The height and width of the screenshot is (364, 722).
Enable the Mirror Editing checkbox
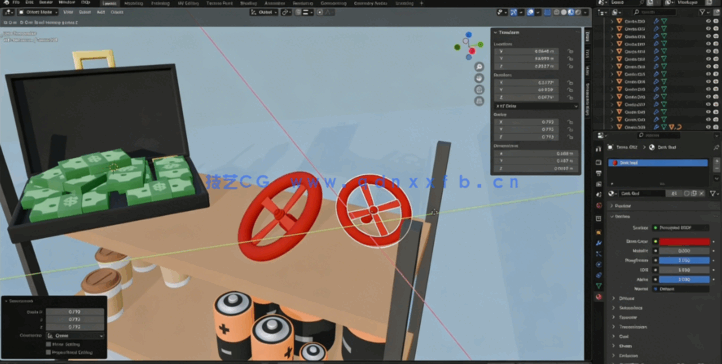click(x=48, y=344)
